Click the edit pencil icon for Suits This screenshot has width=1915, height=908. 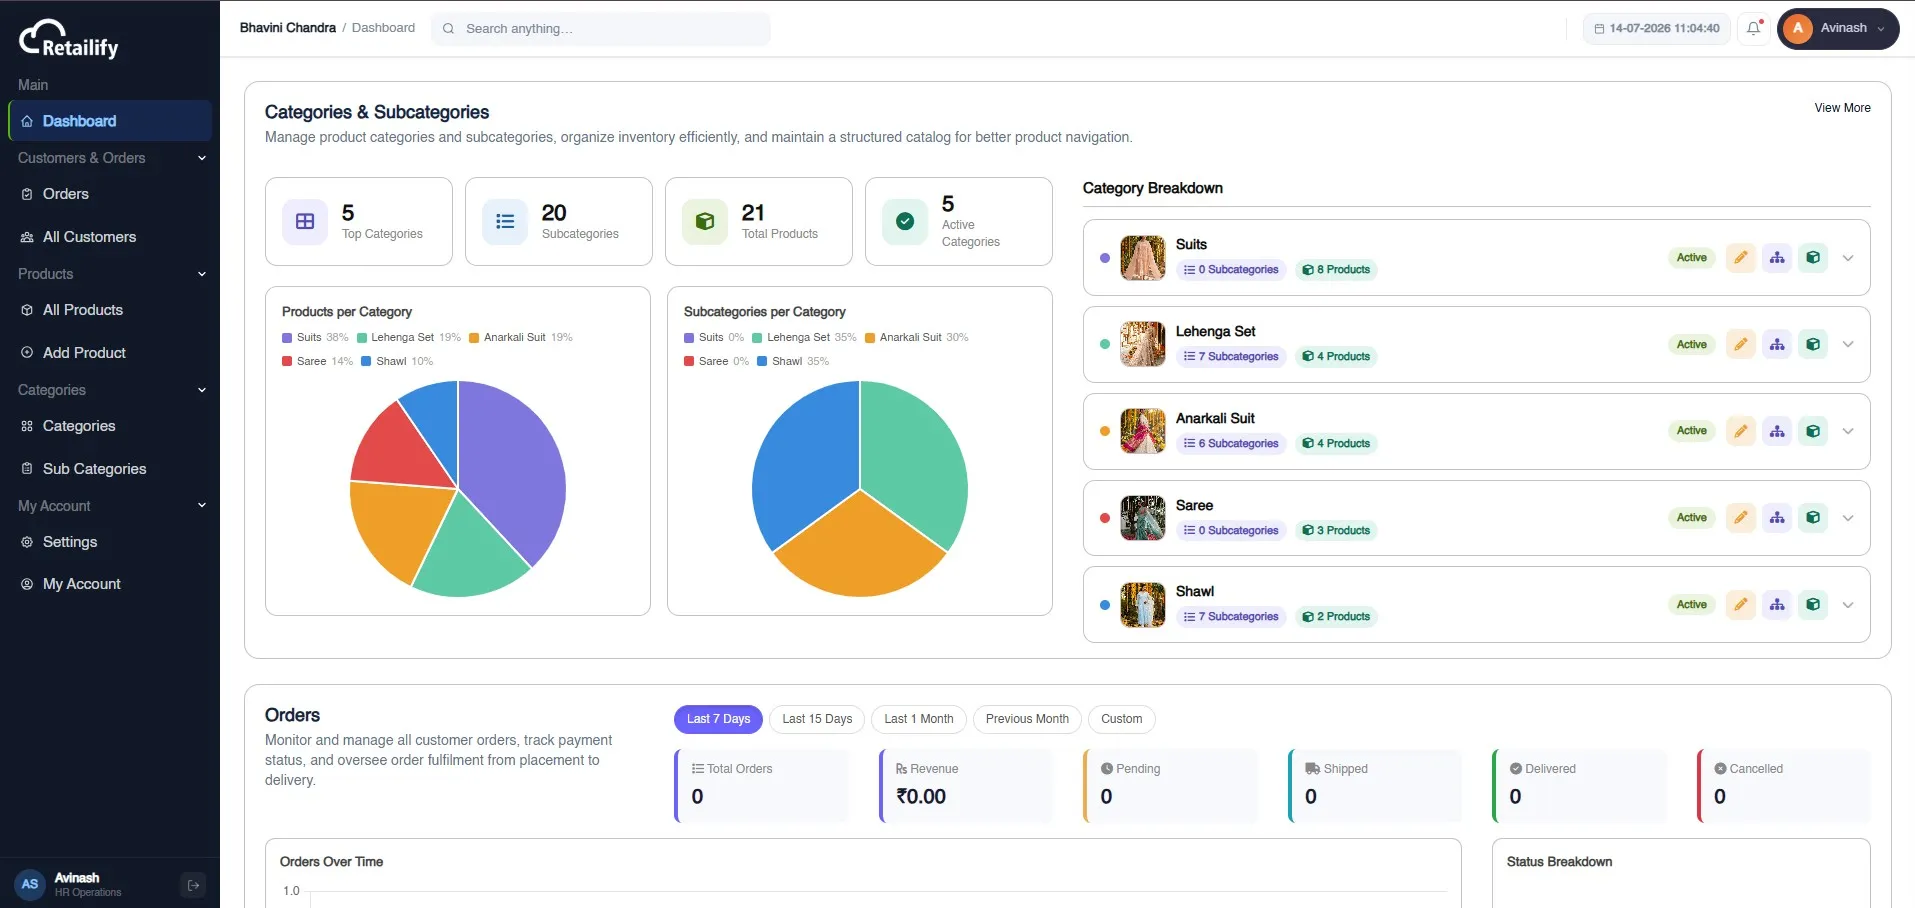coord(1741,257)
